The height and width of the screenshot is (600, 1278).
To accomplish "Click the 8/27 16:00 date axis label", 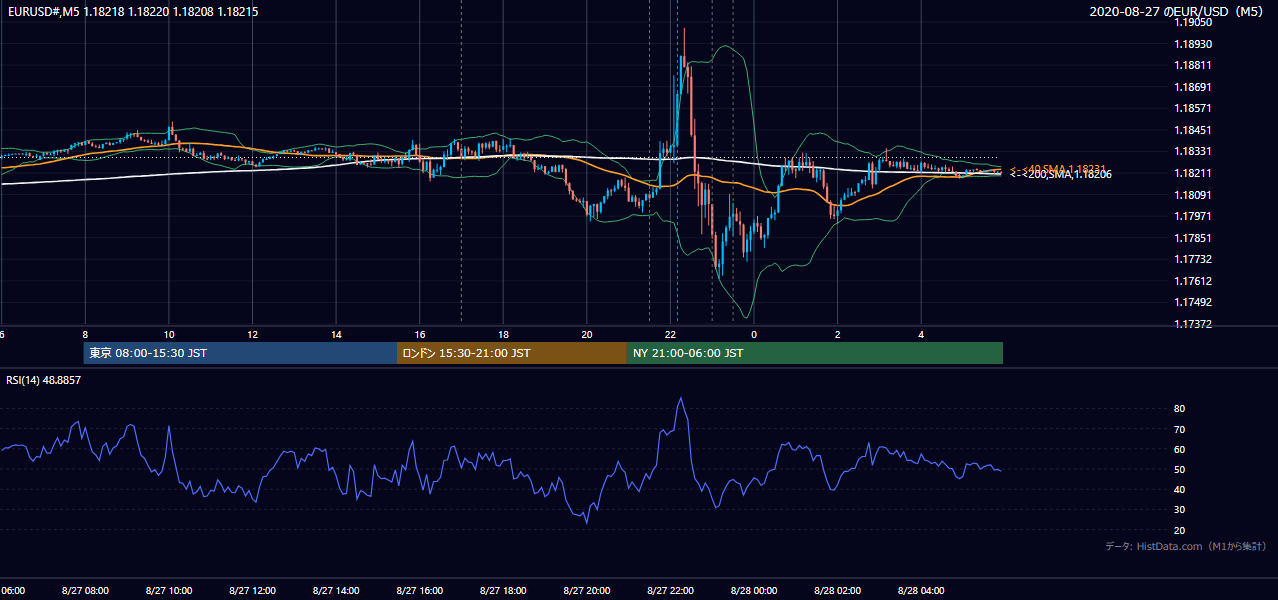I will point(419,591).
